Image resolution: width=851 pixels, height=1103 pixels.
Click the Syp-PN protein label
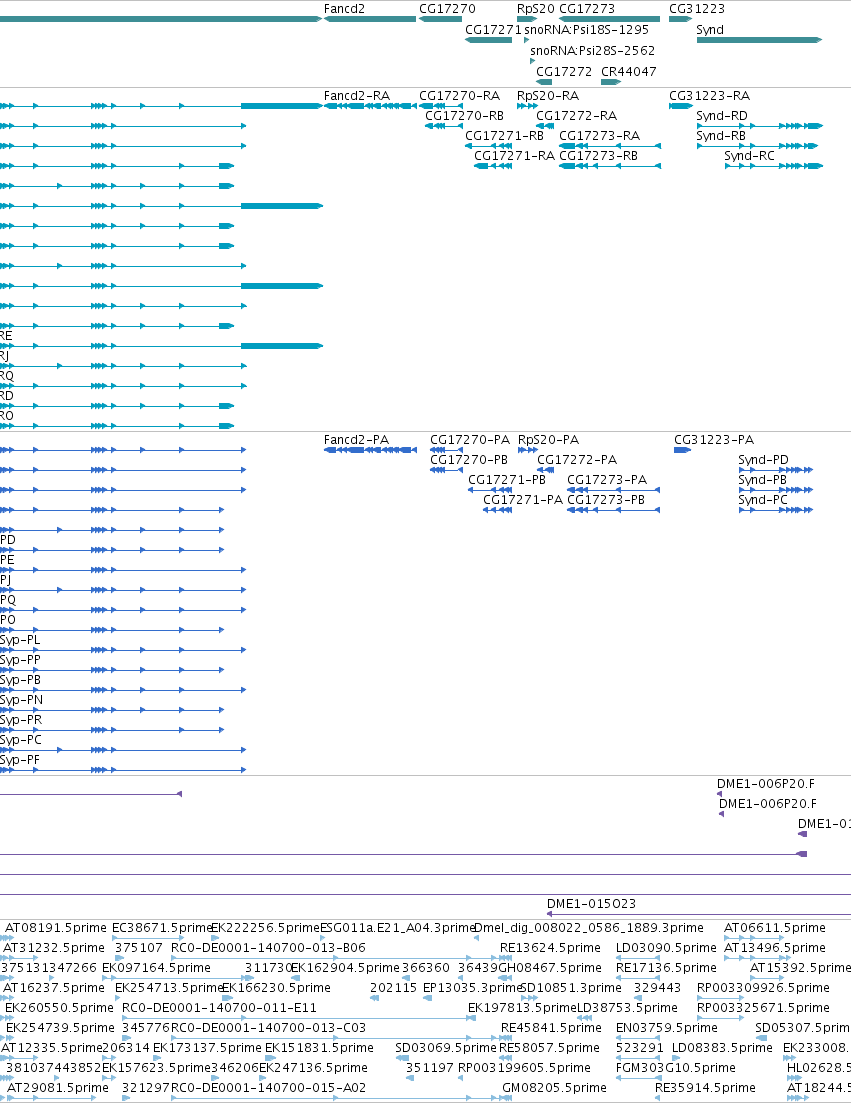tap(21, 700)
